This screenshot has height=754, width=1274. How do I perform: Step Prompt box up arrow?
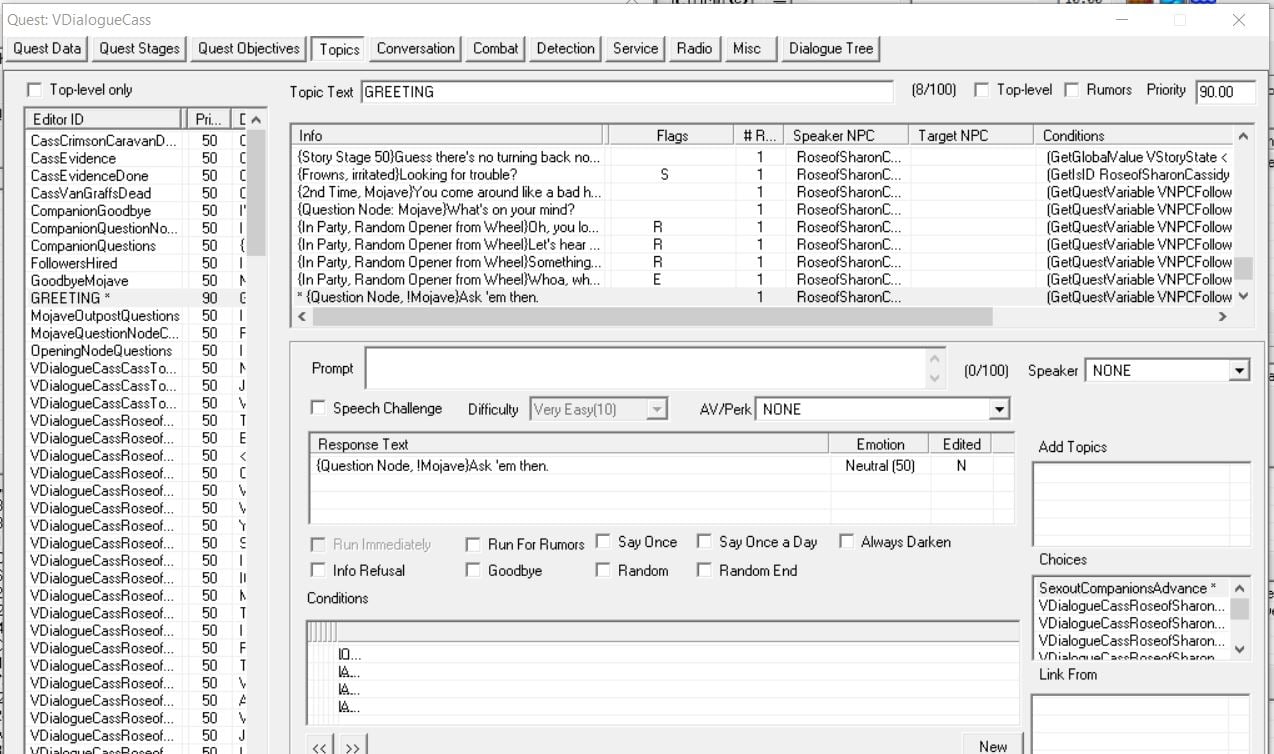[x=936, y=359]
